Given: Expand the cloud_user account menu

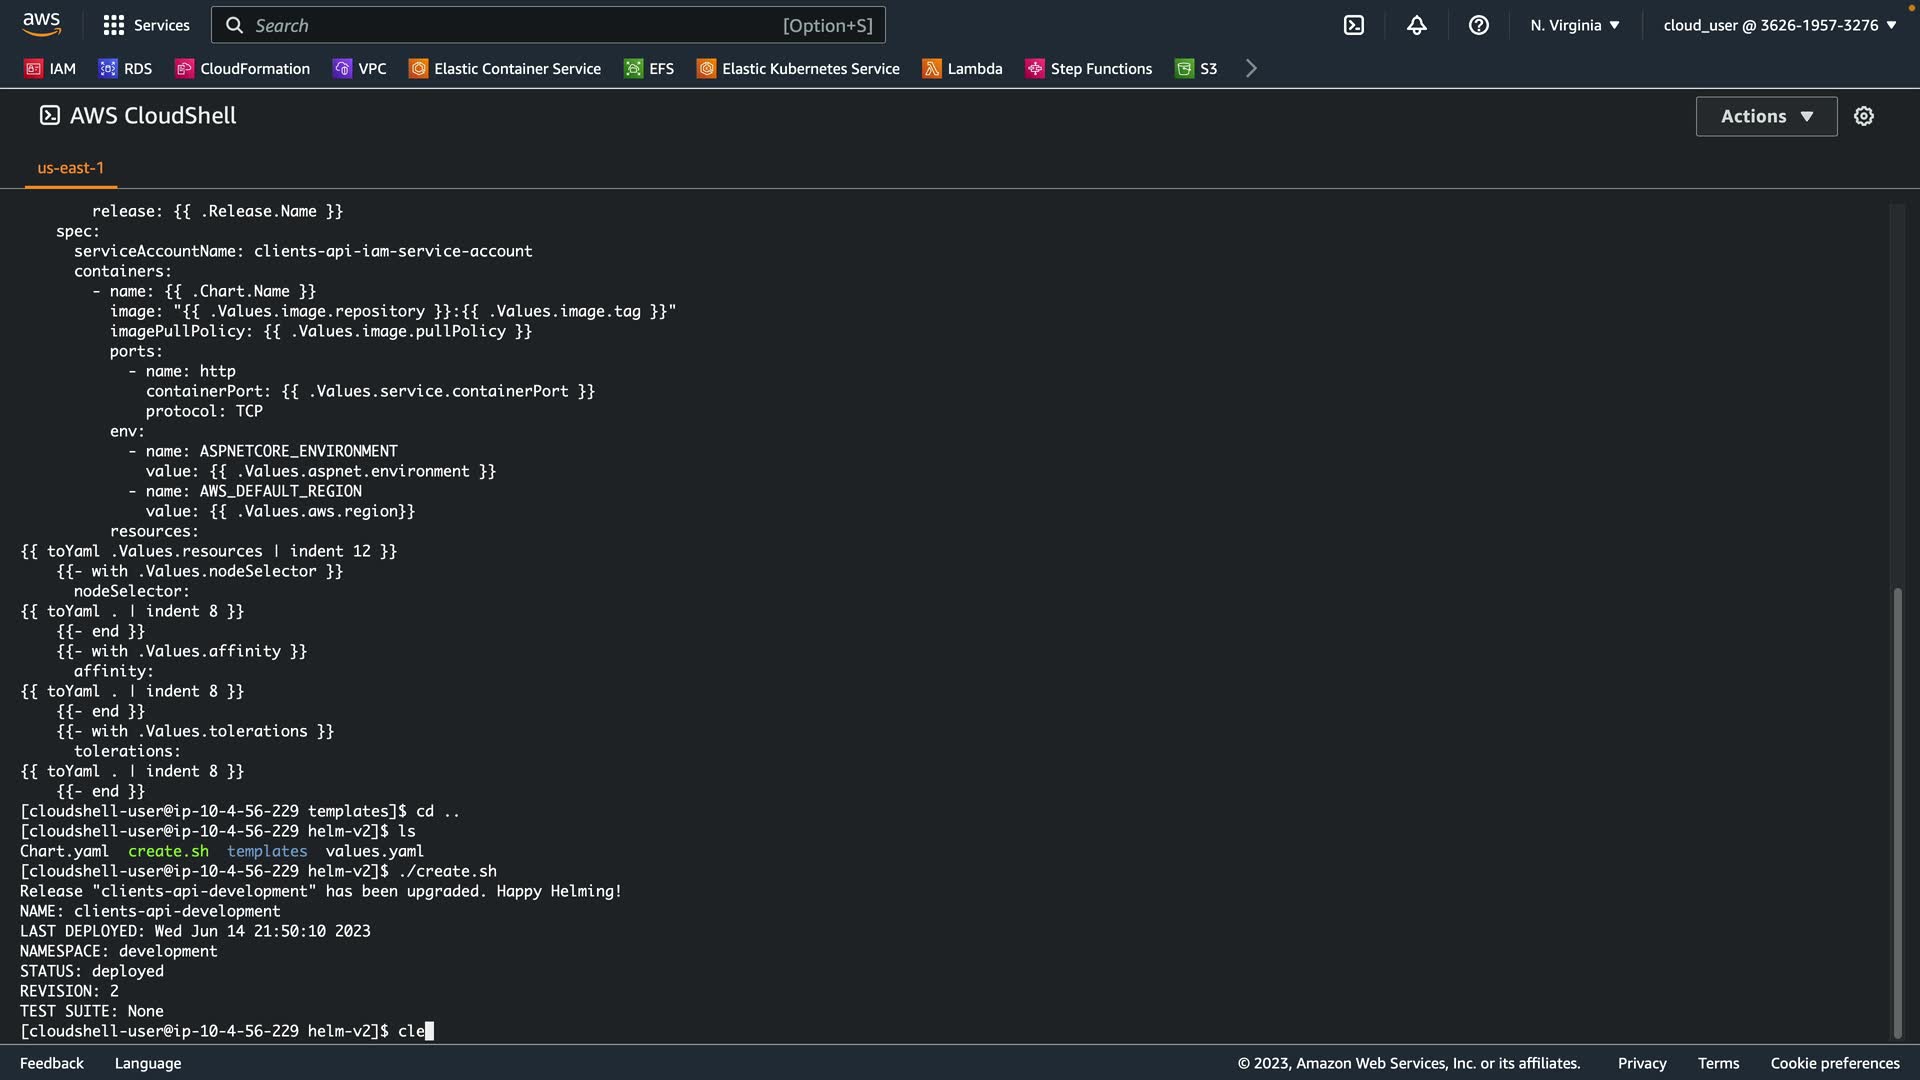Looking at the screenshot, I should (1779, 25).
